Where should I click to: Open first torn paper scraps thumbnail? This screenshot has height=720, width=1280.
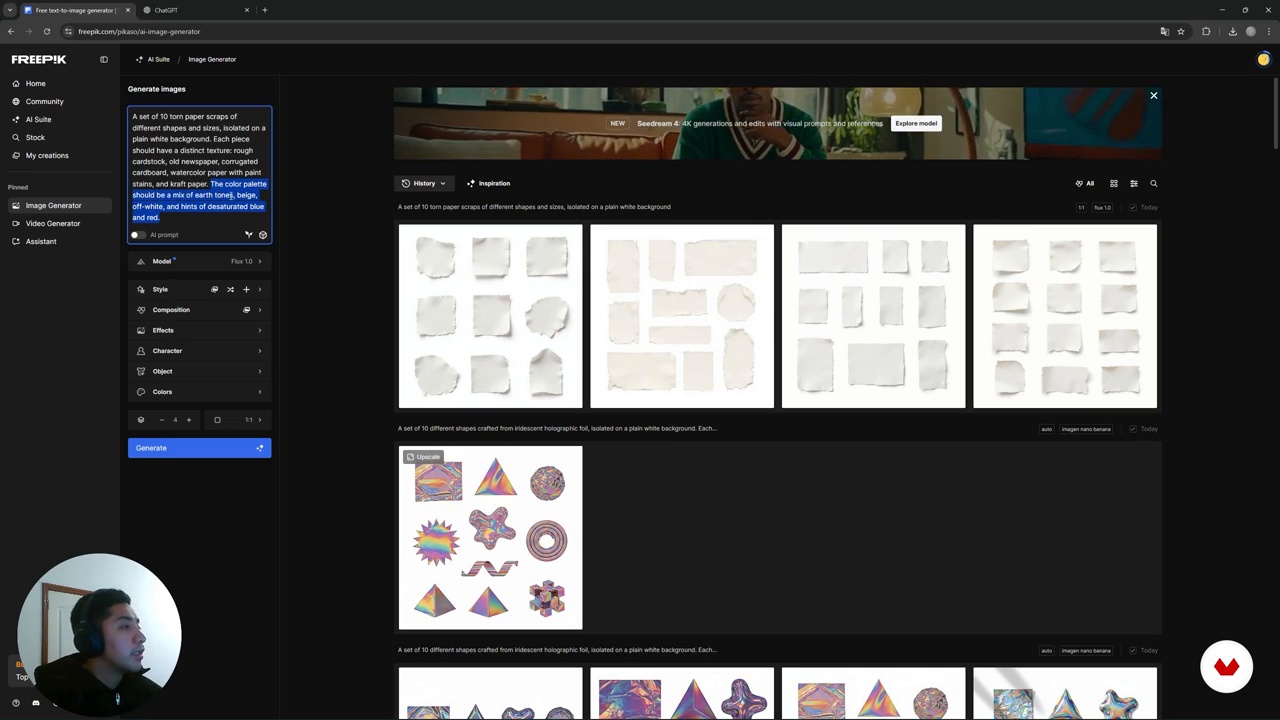coord(490,316)
